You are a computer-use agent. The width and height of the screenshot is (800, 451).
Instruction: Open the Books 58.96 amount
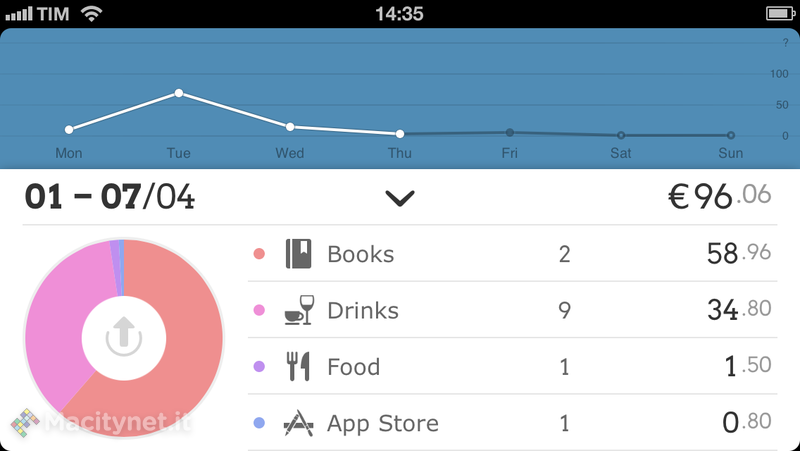tap(739, 254)
